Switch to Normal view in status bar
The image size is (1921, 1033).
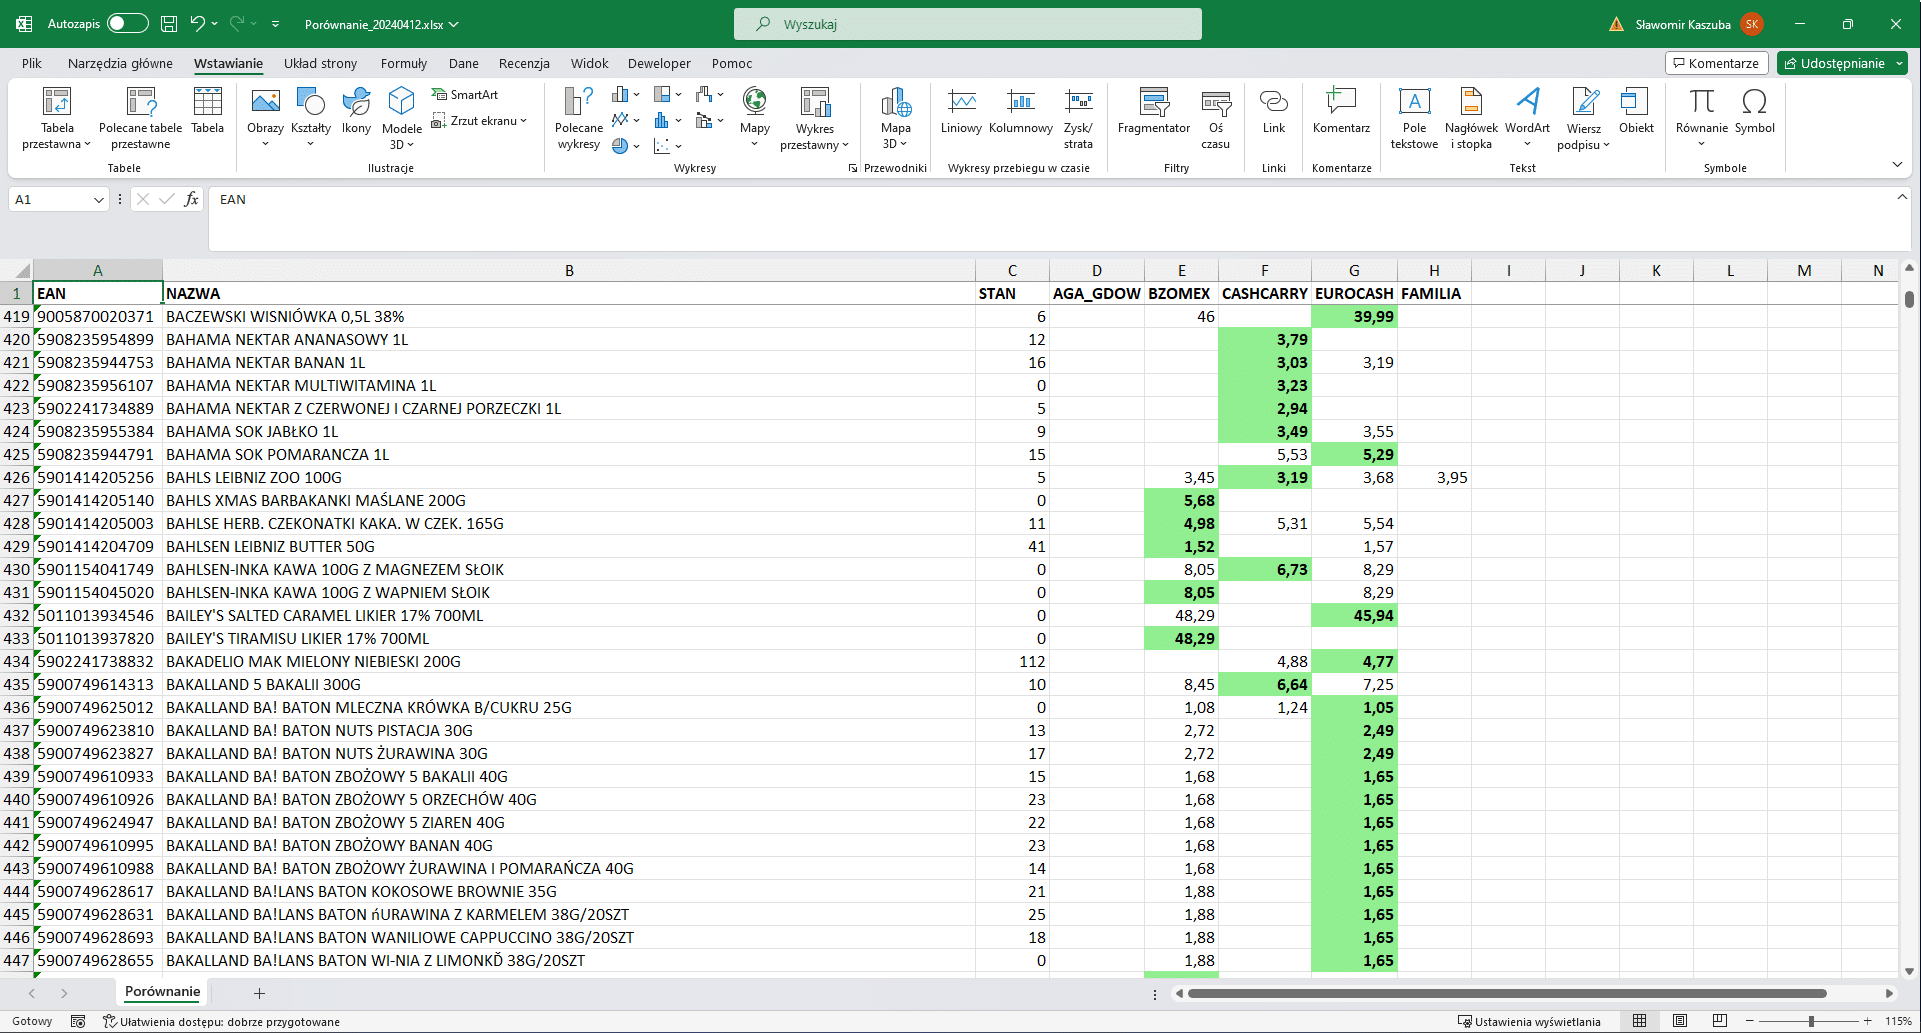coord(1639,1021)
